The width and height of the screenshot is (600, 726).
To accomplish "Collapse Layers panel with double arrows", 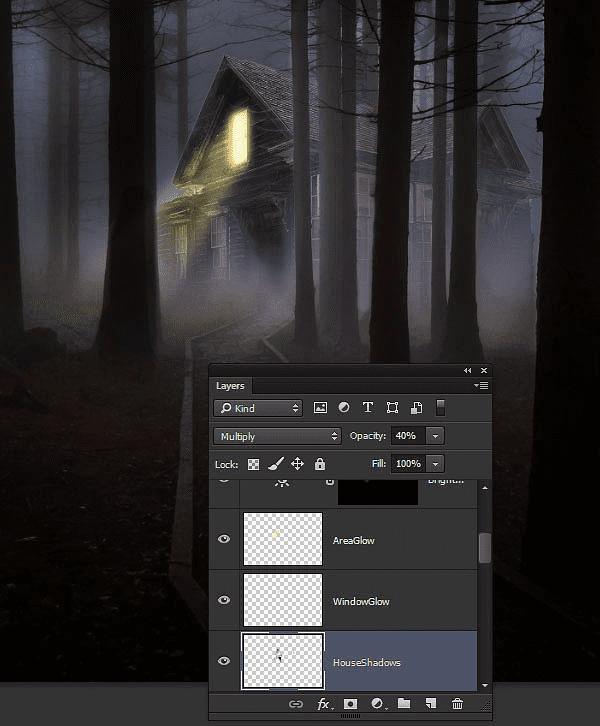I will pyautogui.click(x=468, y=370).
